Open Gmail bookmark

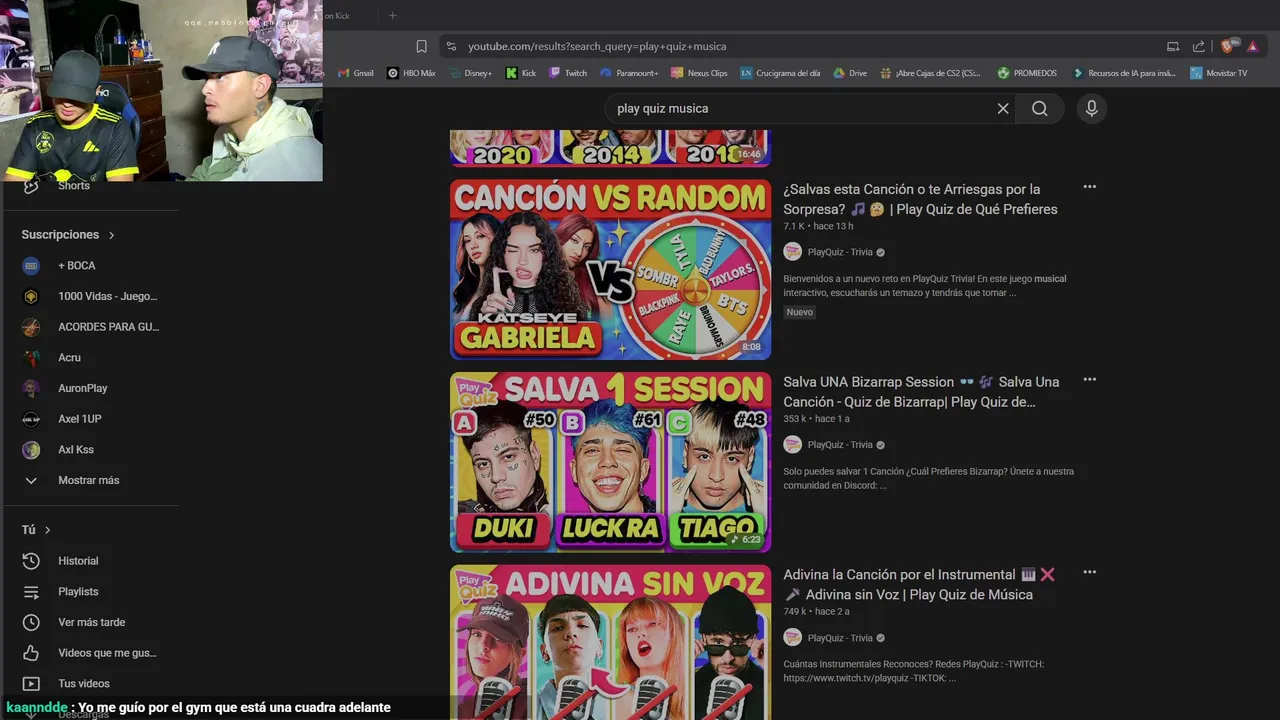pyautogui.click(x=356, y=73)
